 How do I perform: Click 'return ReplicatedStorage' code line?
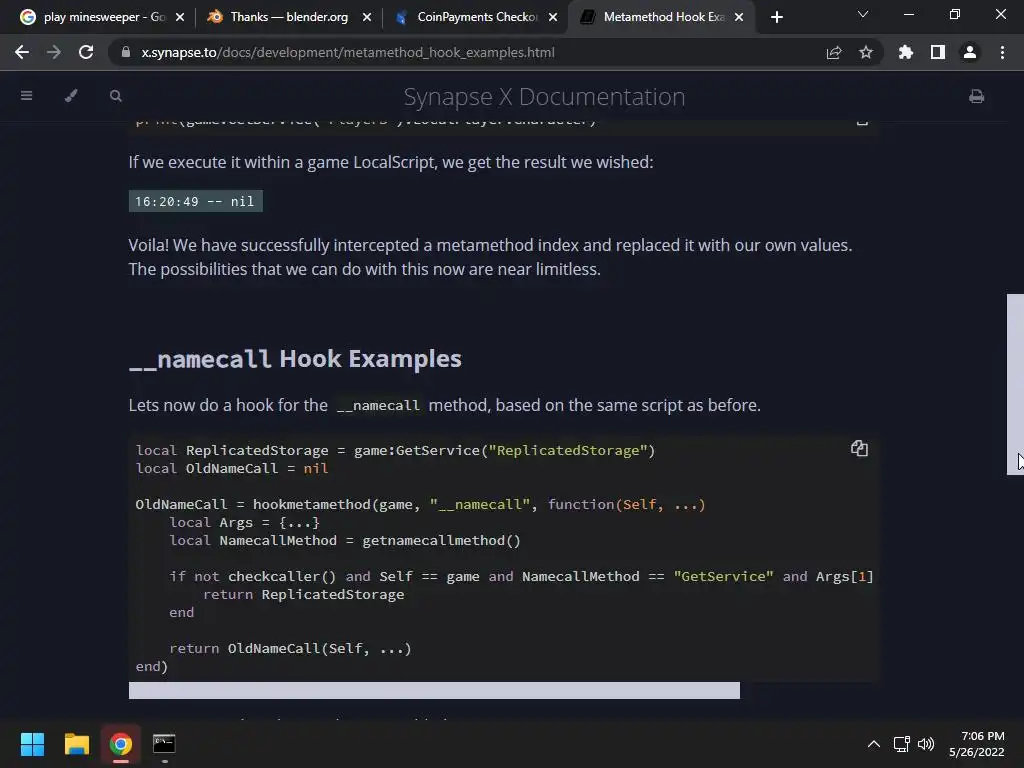(304, 594)
